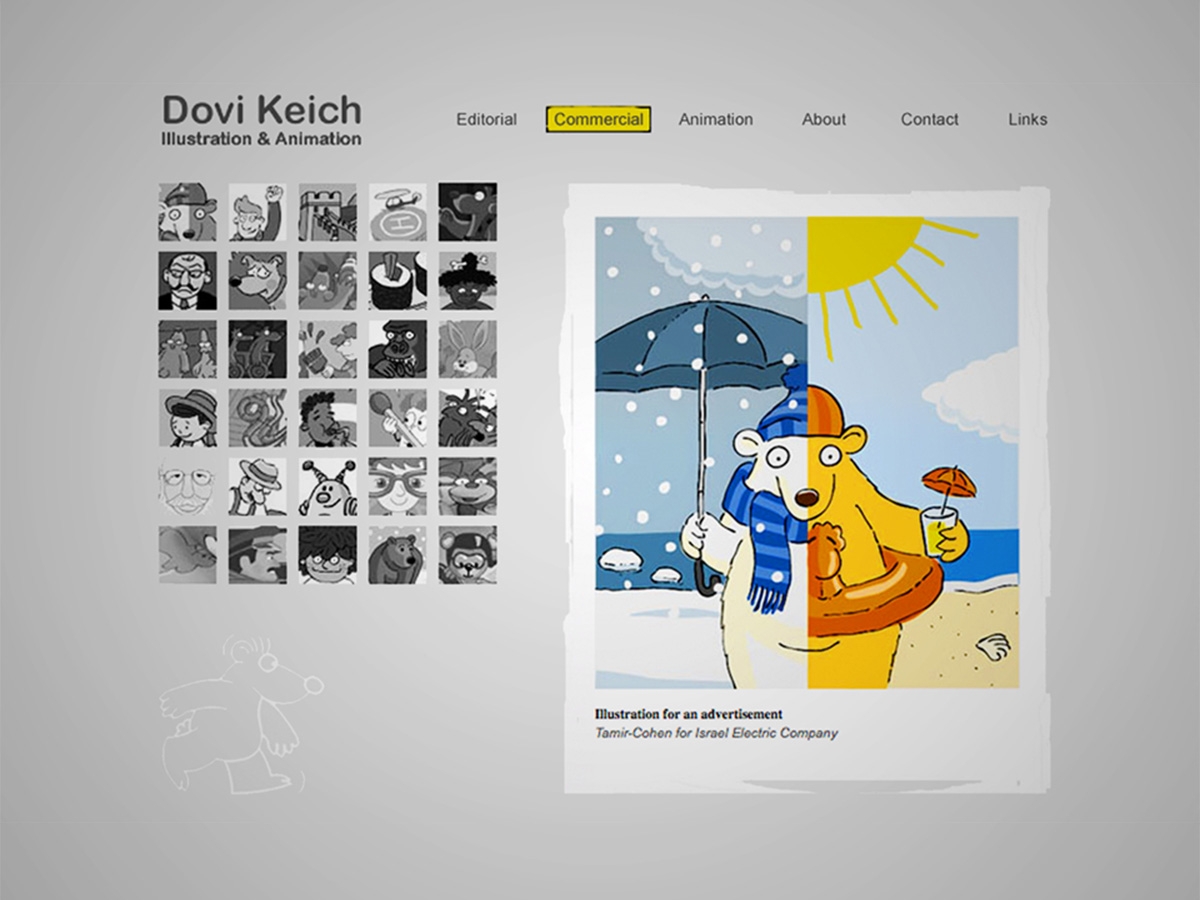Open the bear in snow thumbnail
1200x900 pixels.
[397, 555]
